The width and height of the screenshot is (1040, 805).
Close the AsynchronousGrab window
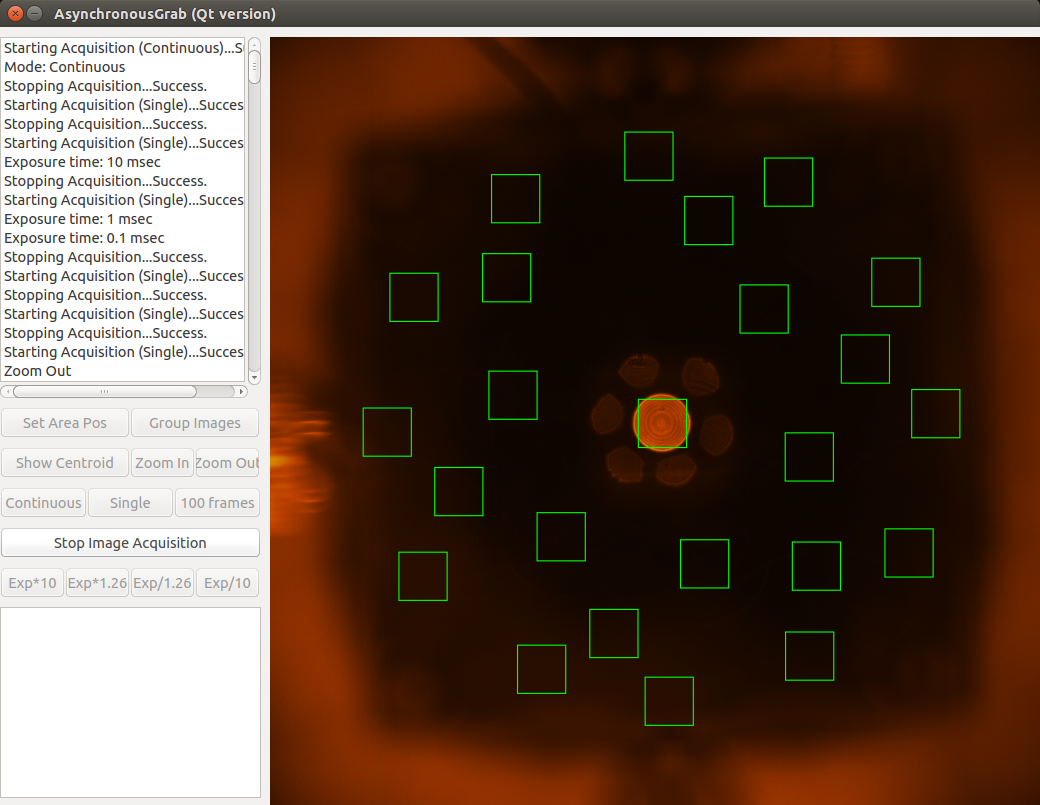click(x=15, y=13)
